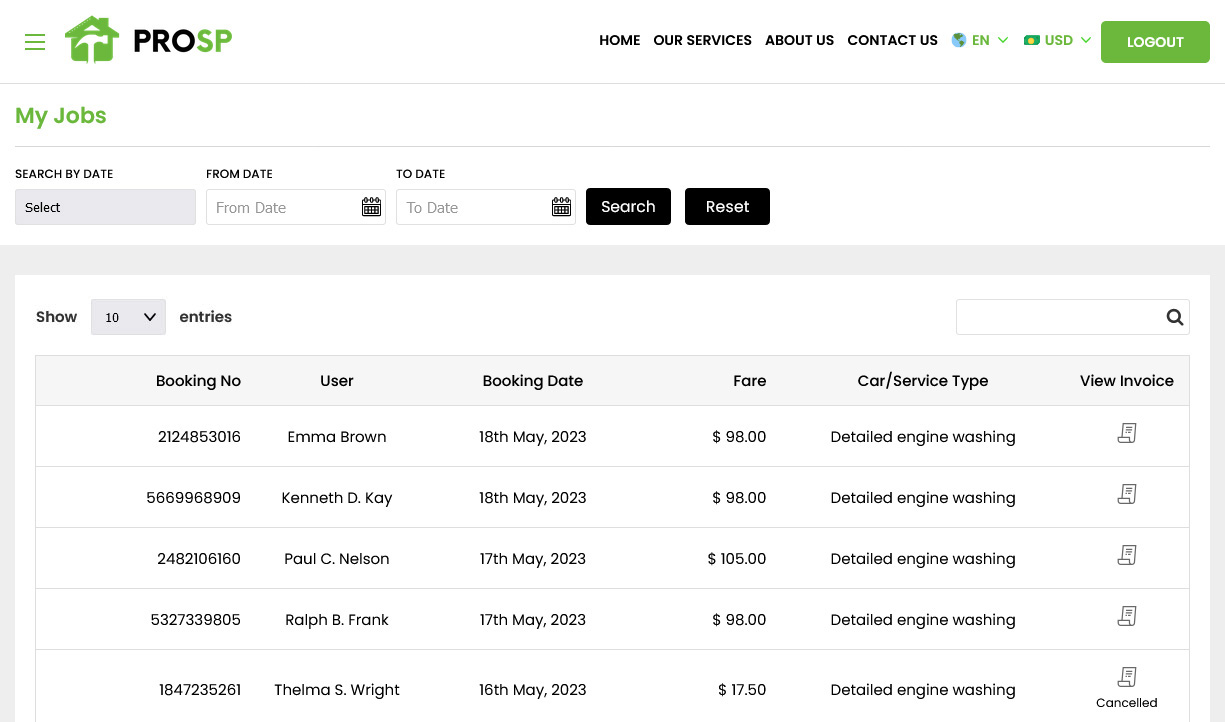Image resolution: width=1225 pixels, height=722 pixels.
Task: Click the PROSP house logo
Action: (x=149, y=40)
